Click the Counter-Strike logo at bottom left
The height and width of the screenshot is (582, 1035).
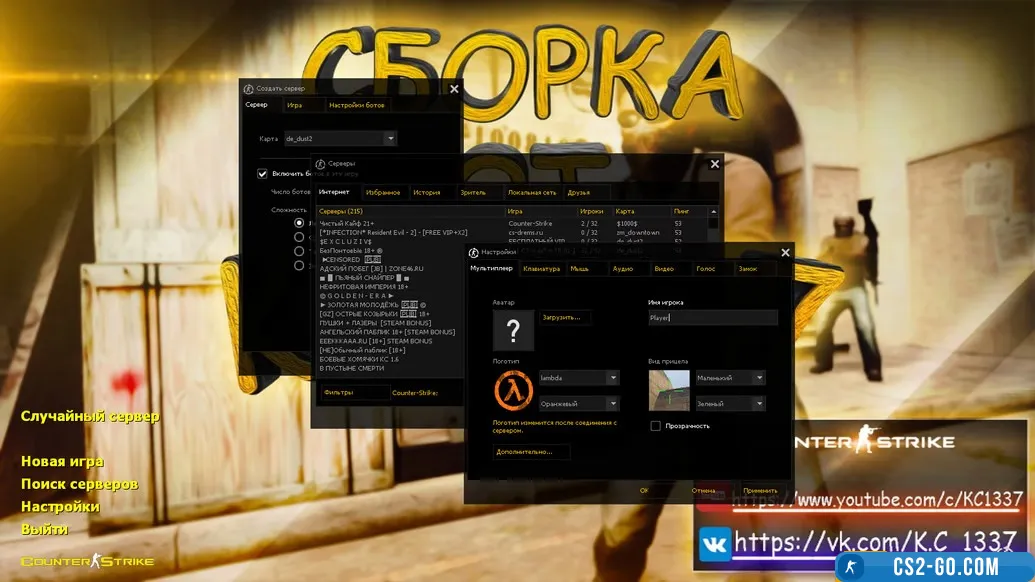click(88, 561)
